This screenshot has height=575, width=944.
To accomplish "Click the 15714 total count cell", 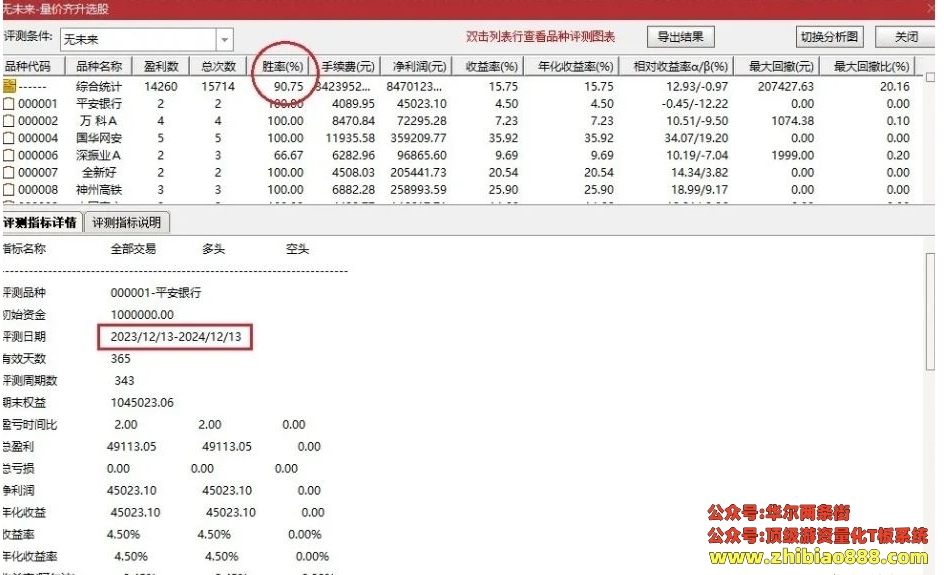I will [x=218, y=86].
